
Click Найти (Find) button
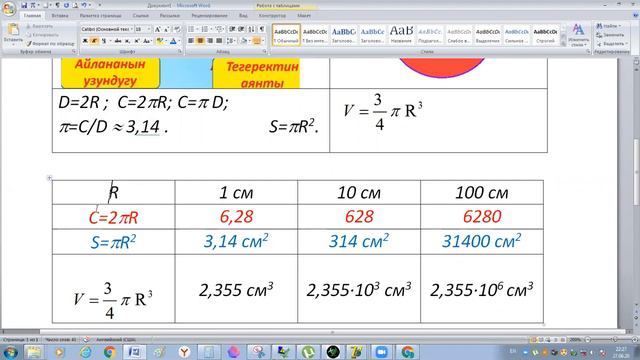click(x=609, y=26)
